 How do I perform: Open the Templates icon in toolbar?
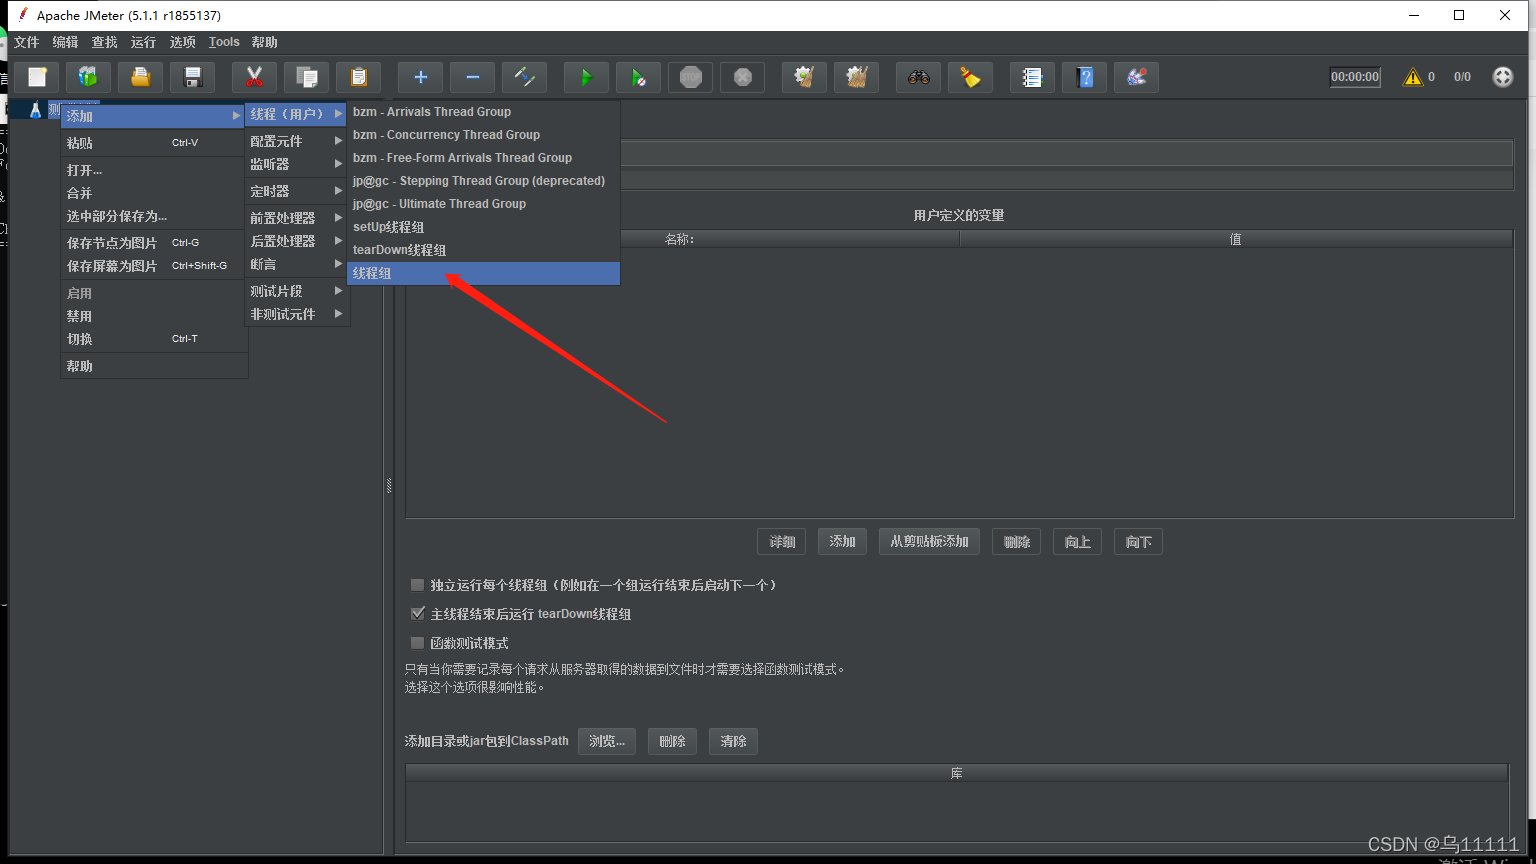[x=89, y=77]
